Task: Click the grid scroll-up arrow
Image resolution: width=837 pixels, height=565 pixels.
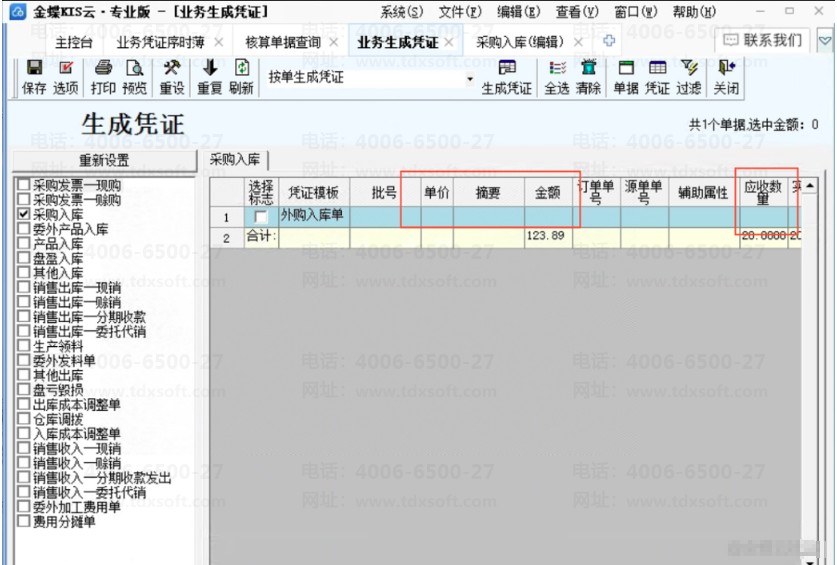Action: [x=810, y=185]
